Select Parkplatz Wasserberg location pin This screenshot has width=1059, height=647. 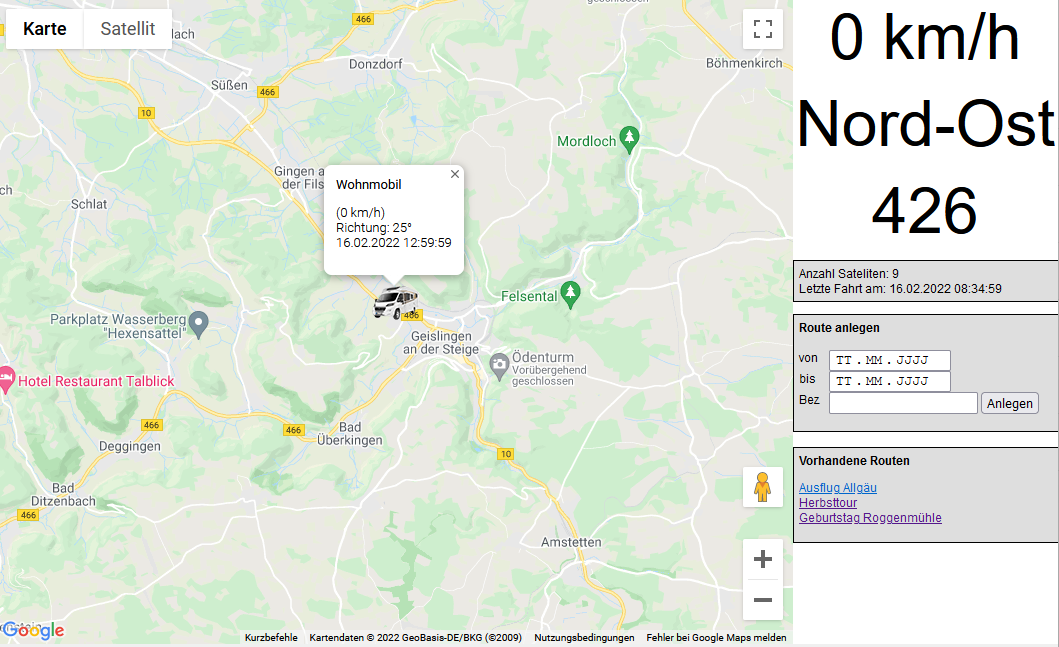pos(199,323)
